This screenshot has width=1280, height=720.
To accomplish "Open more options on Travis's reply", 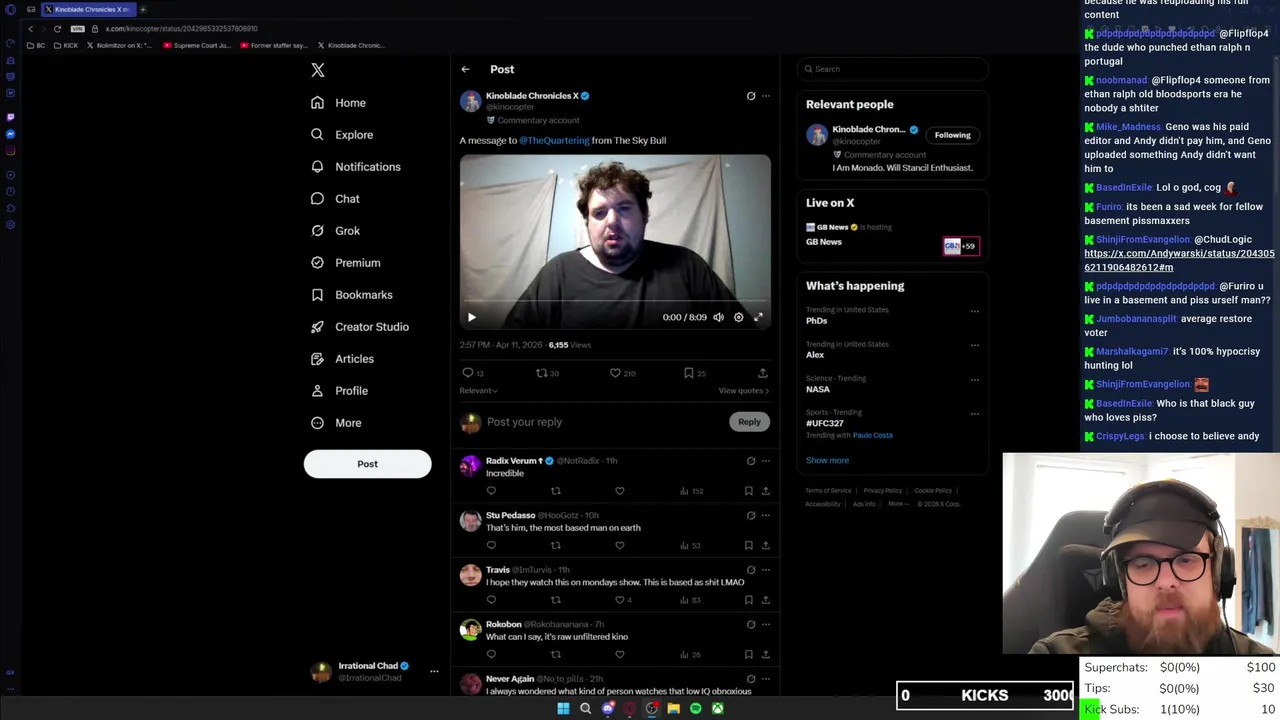I will pos(766,570).
